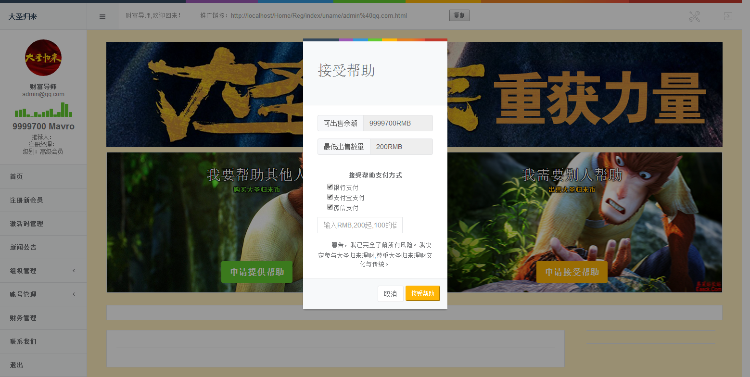Toggle the 支付宝支付 checkbox
Image resolution: width=750 pixels, height=377 pixels.
[330, 197]
